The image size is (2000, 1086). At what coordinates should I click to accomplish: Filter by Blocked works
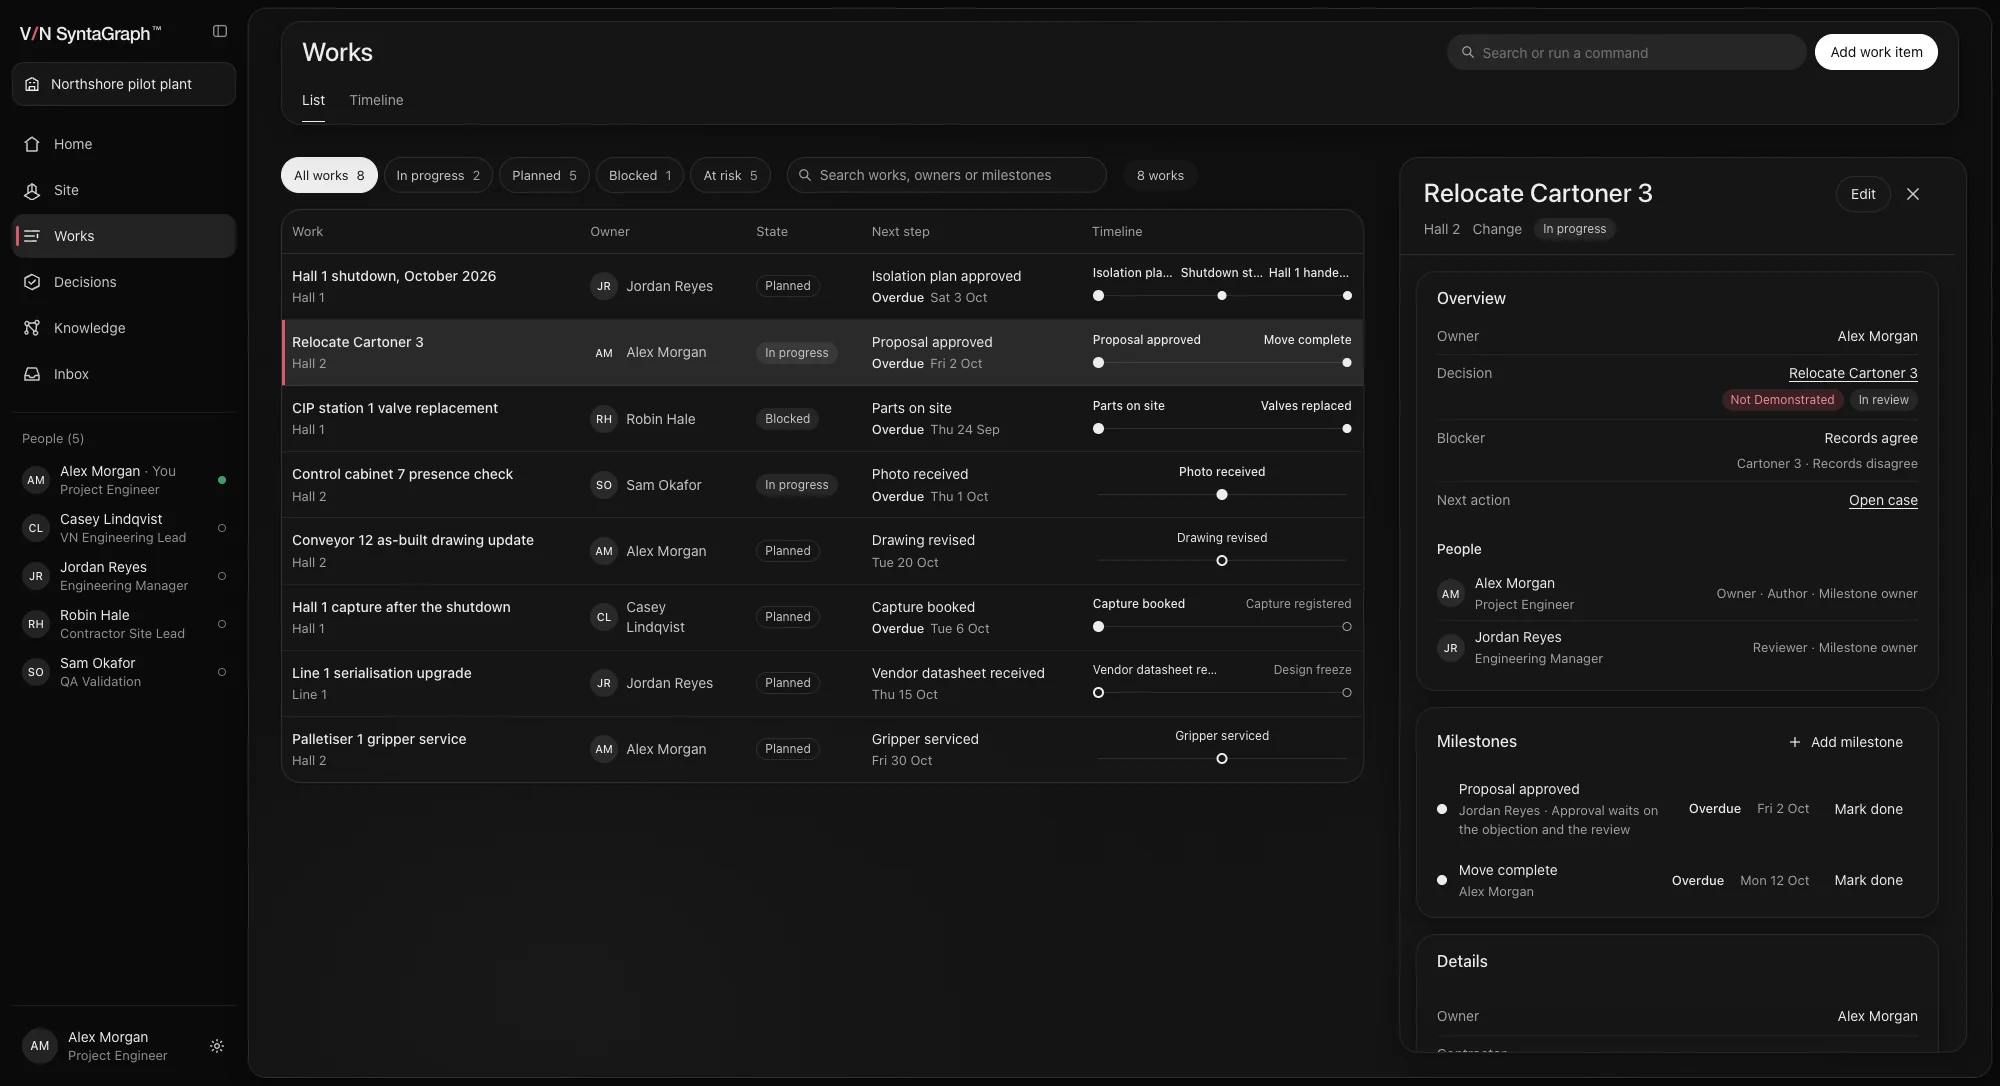[x=640, y=175]
